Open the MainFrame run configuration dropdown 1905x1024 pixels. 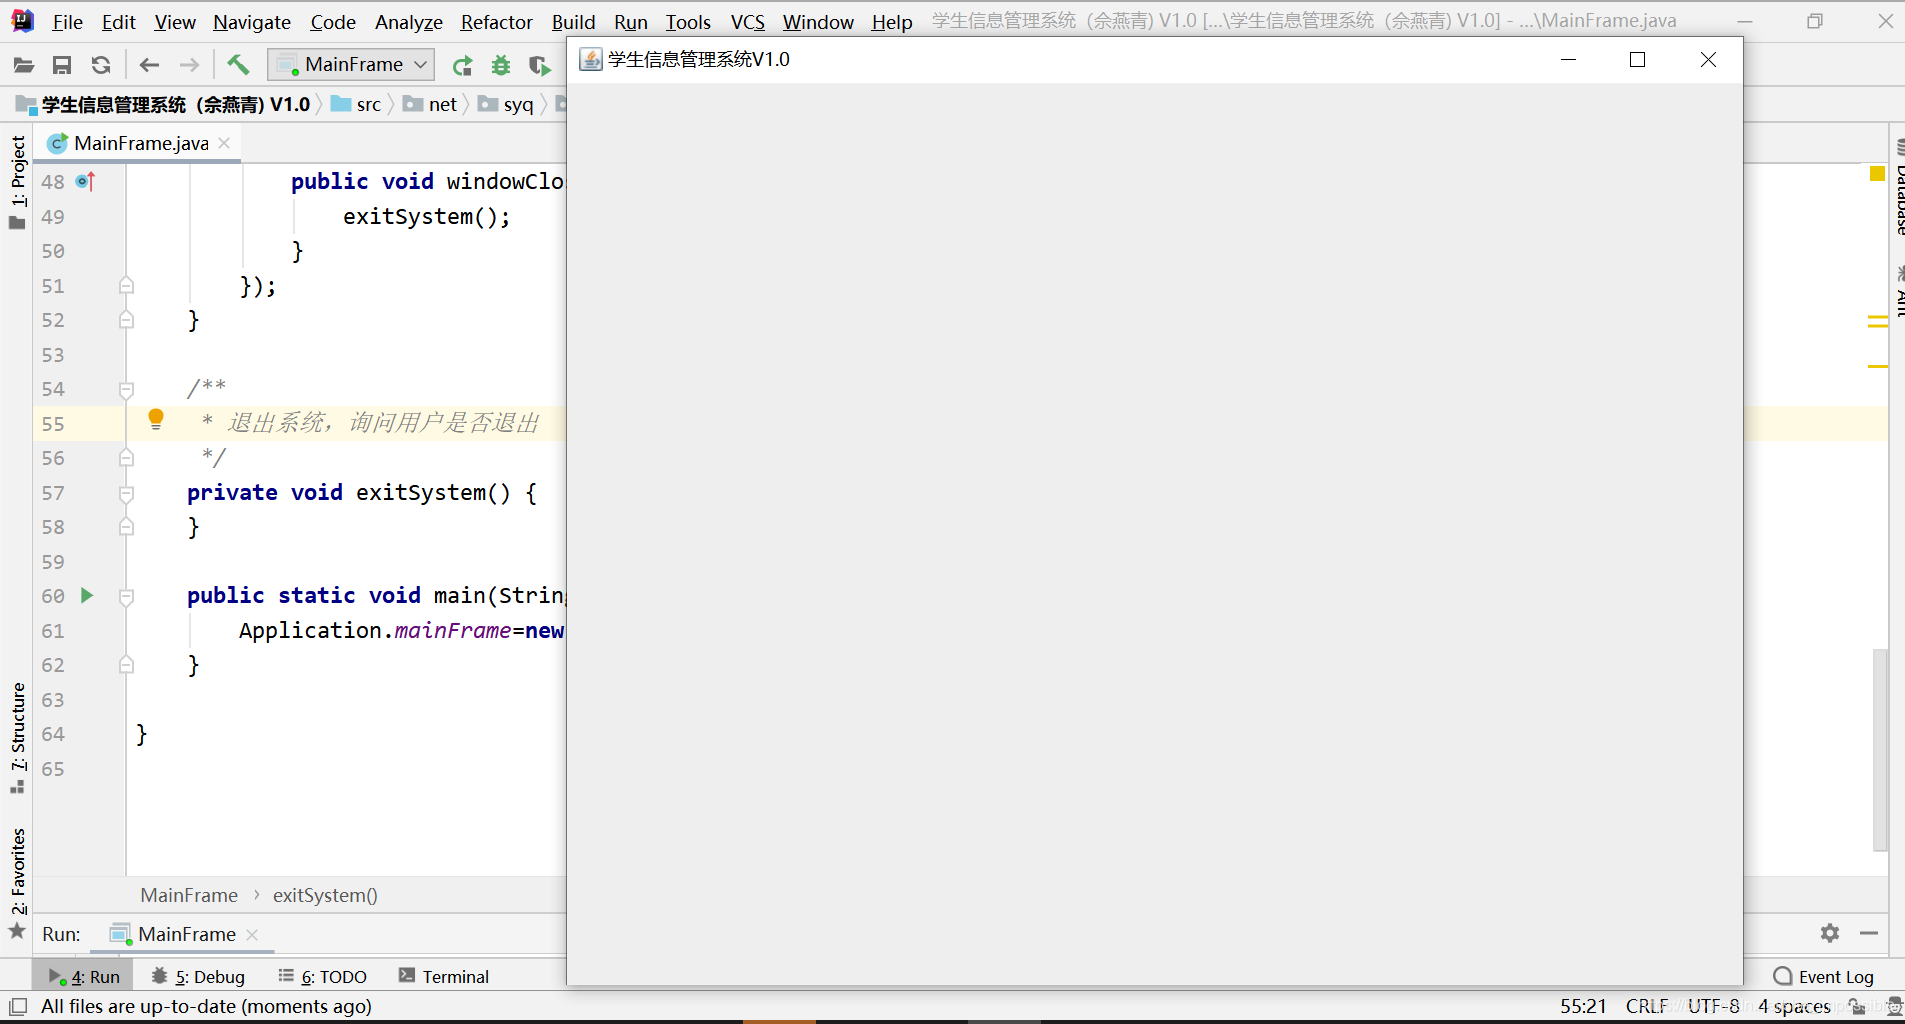(351, 65)
